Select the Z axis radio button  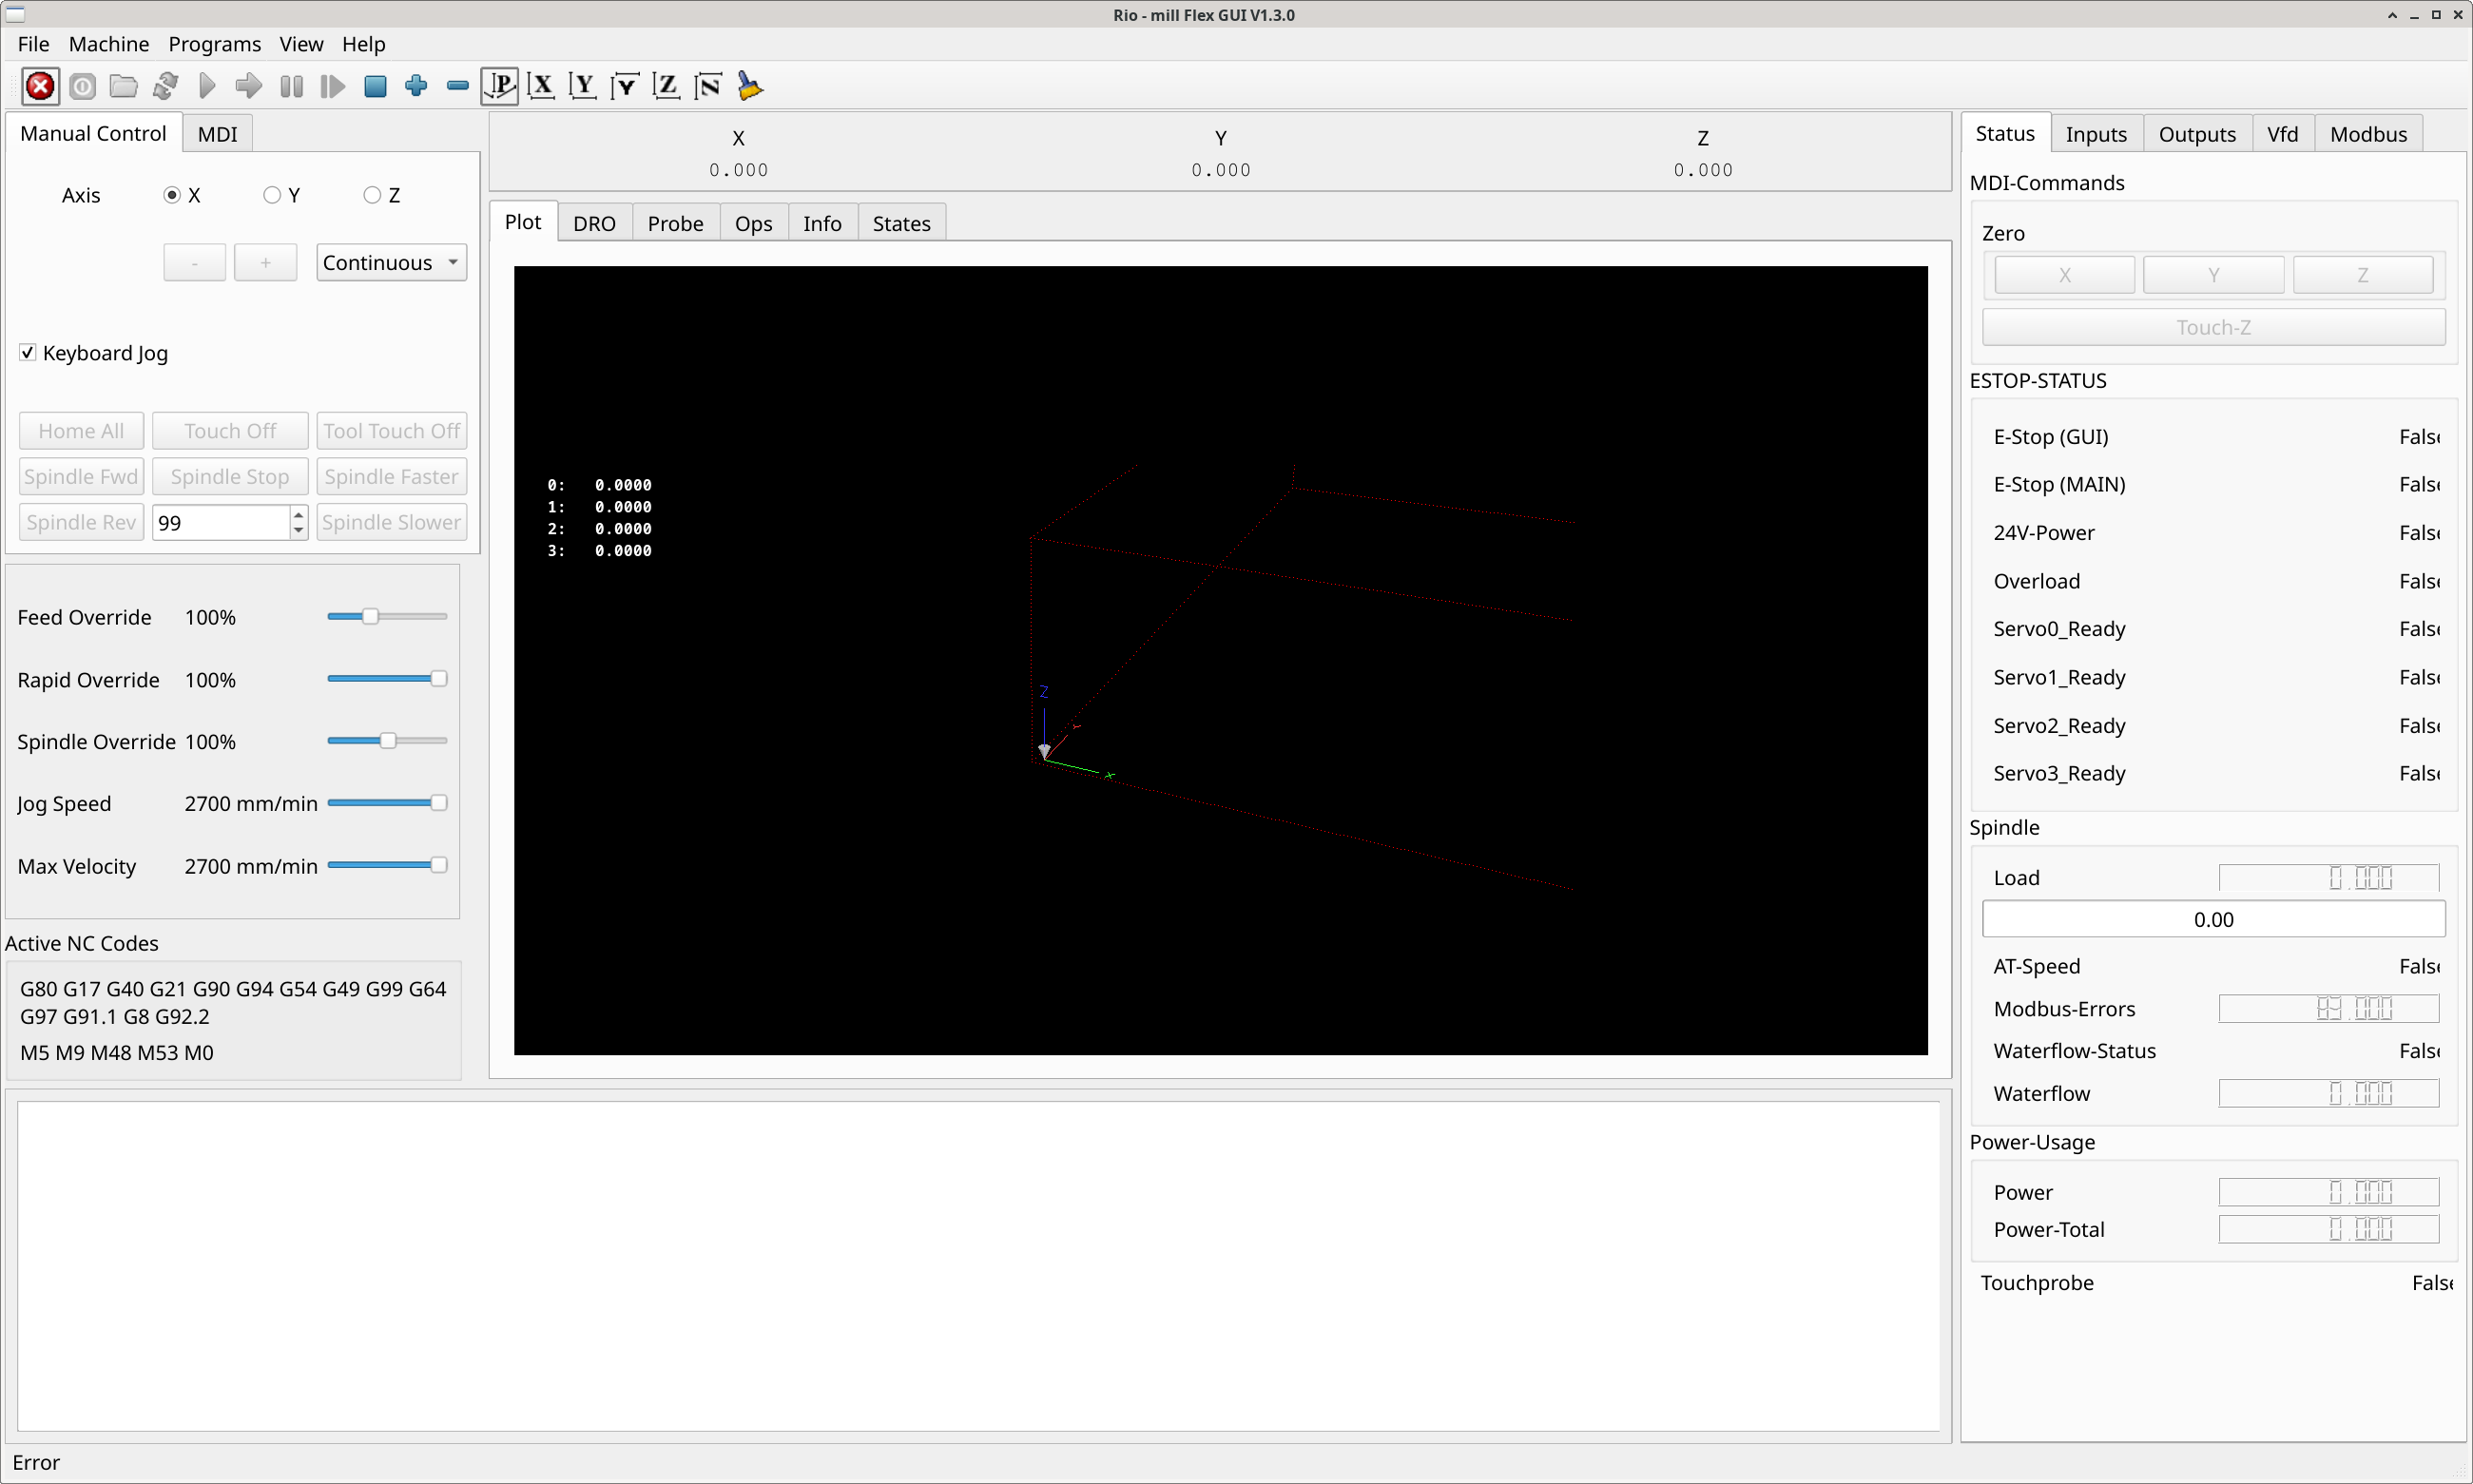coord(372,195)
